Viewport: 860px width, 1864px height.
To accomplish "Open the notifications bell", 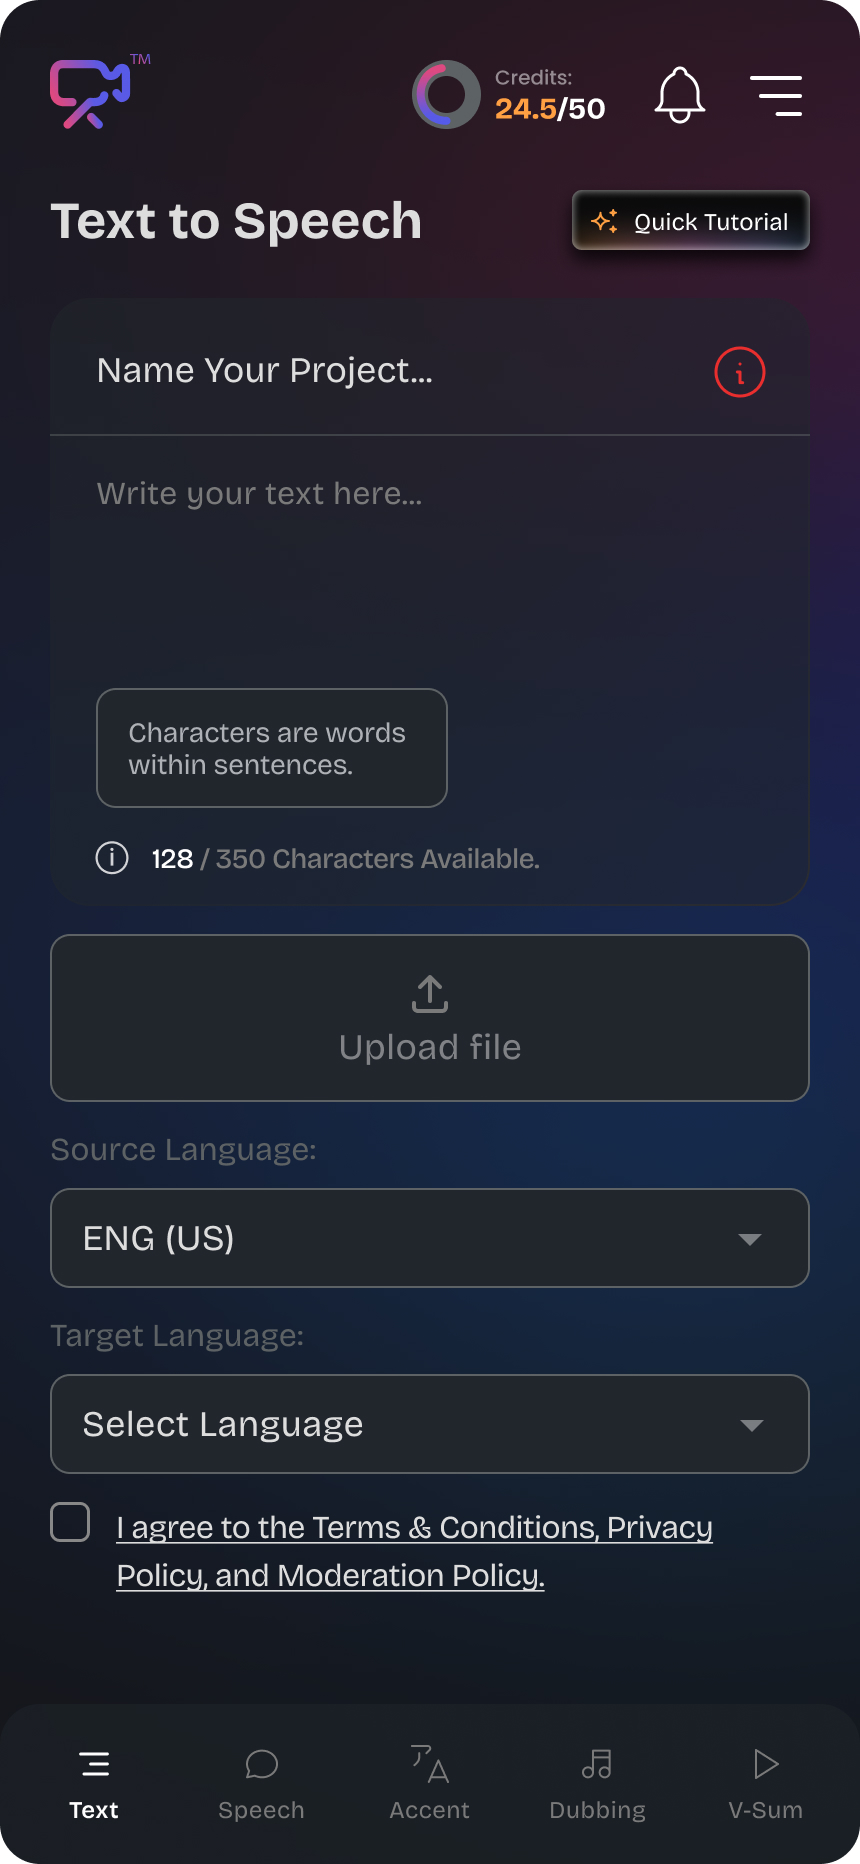I will tap(680, 95).
